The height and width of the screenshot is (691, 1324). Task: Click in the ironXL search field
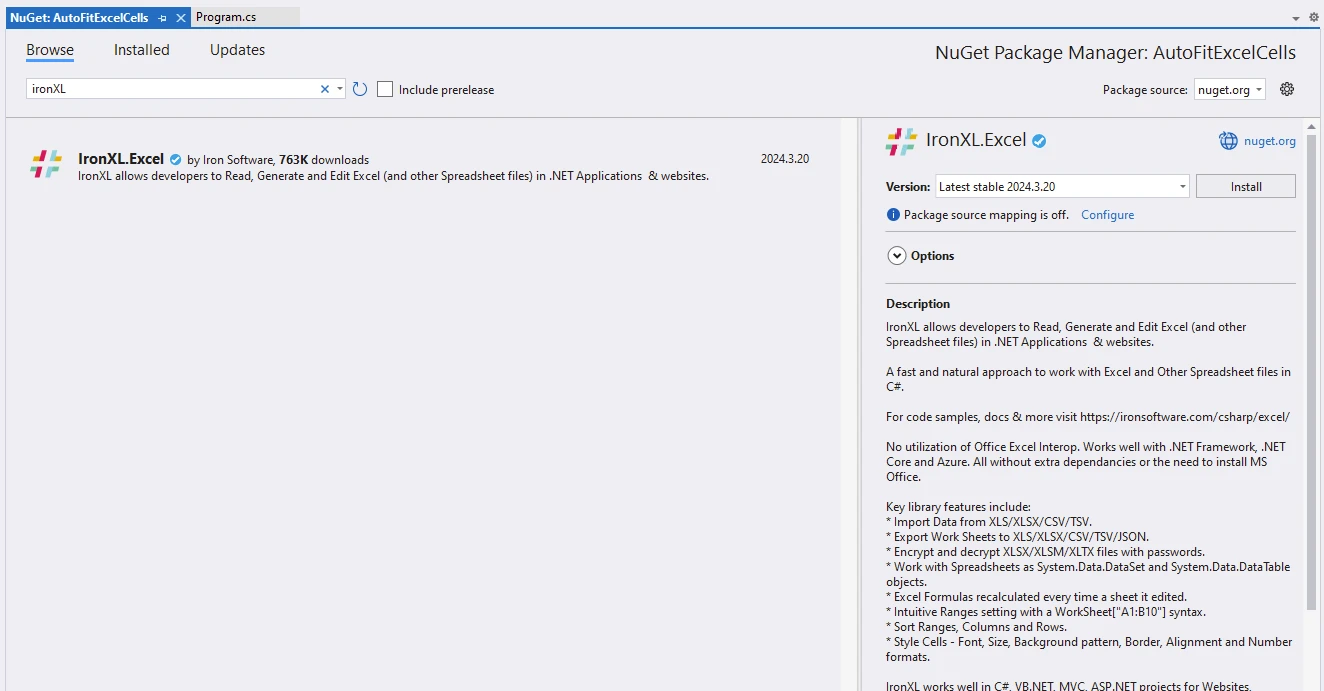coord(170,89)
